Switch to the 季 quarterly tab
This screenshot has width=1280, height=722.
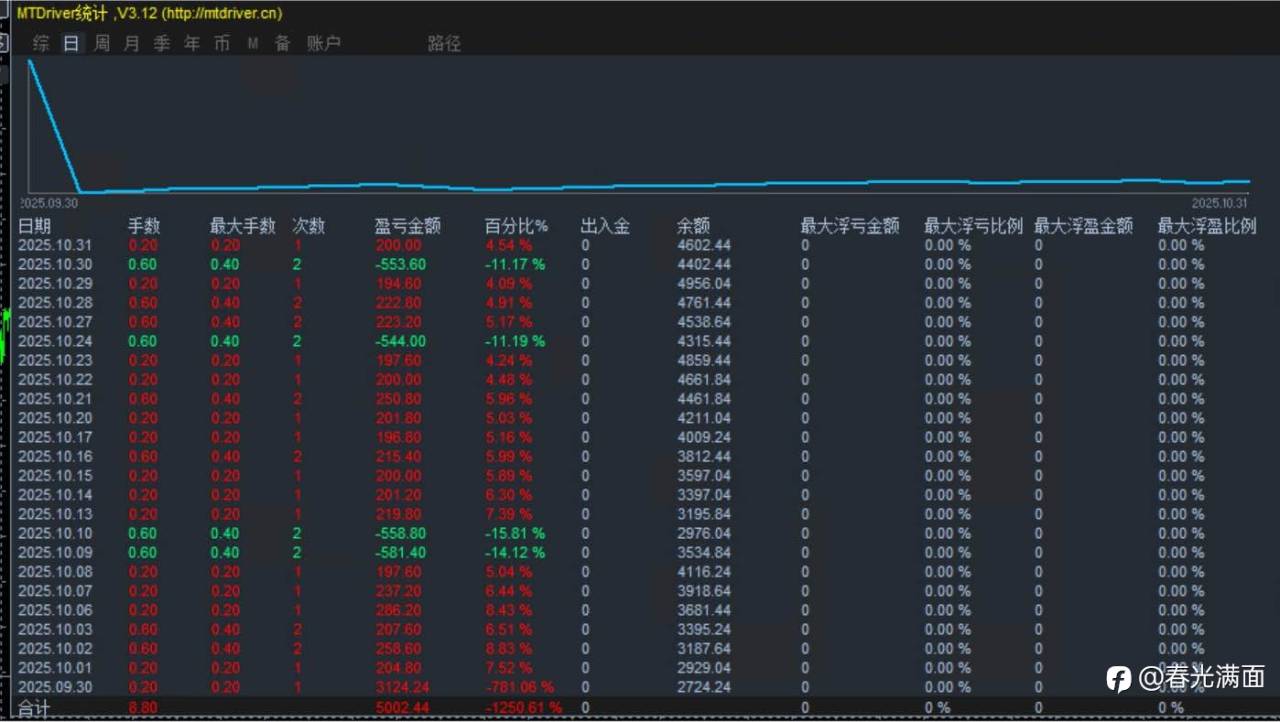tap(161, 43)
